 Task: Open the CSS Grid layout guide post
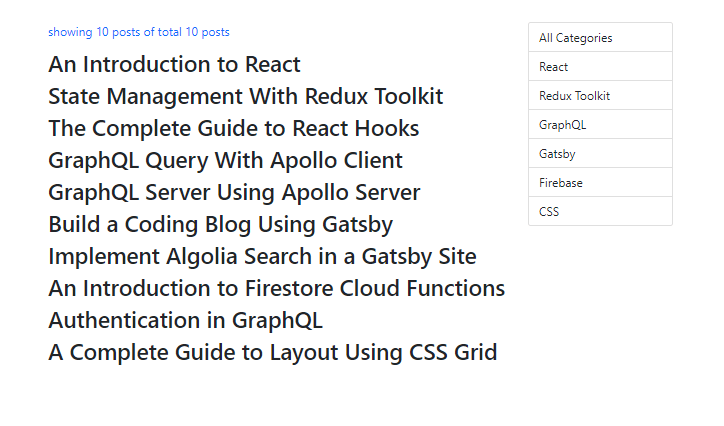pyautogui.click(x=272, y=353)
